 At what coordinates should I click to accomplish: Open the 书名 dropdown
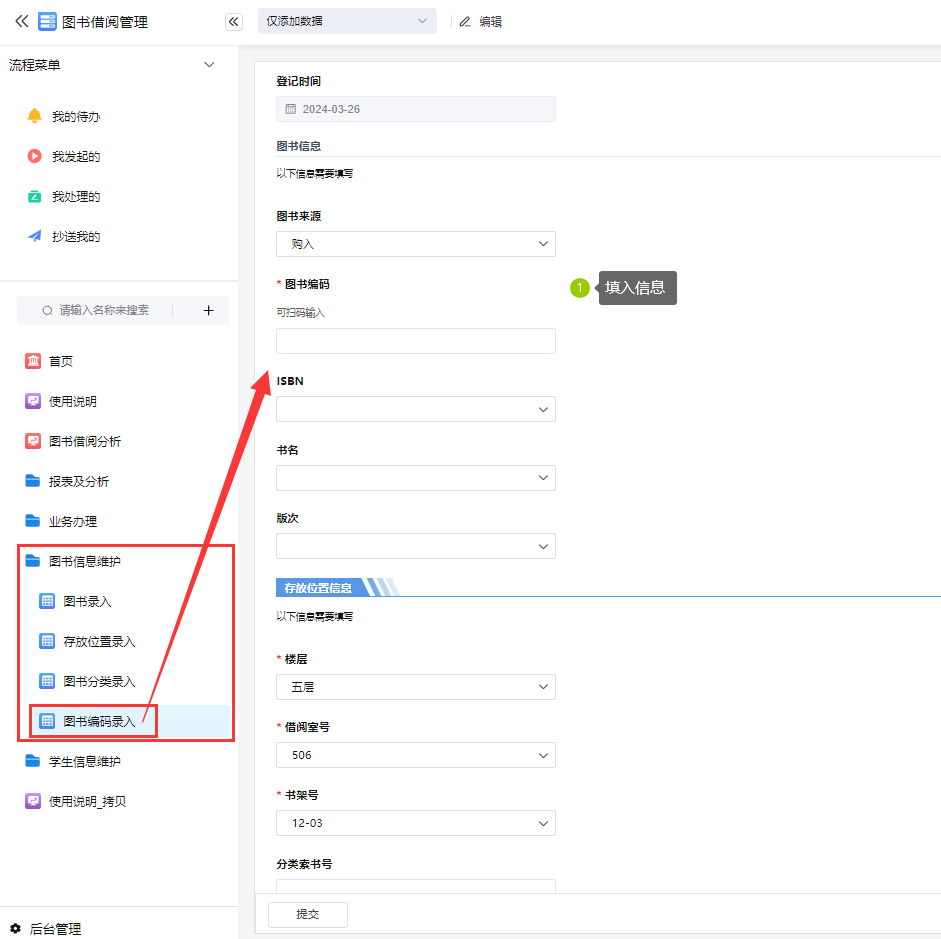416,478
